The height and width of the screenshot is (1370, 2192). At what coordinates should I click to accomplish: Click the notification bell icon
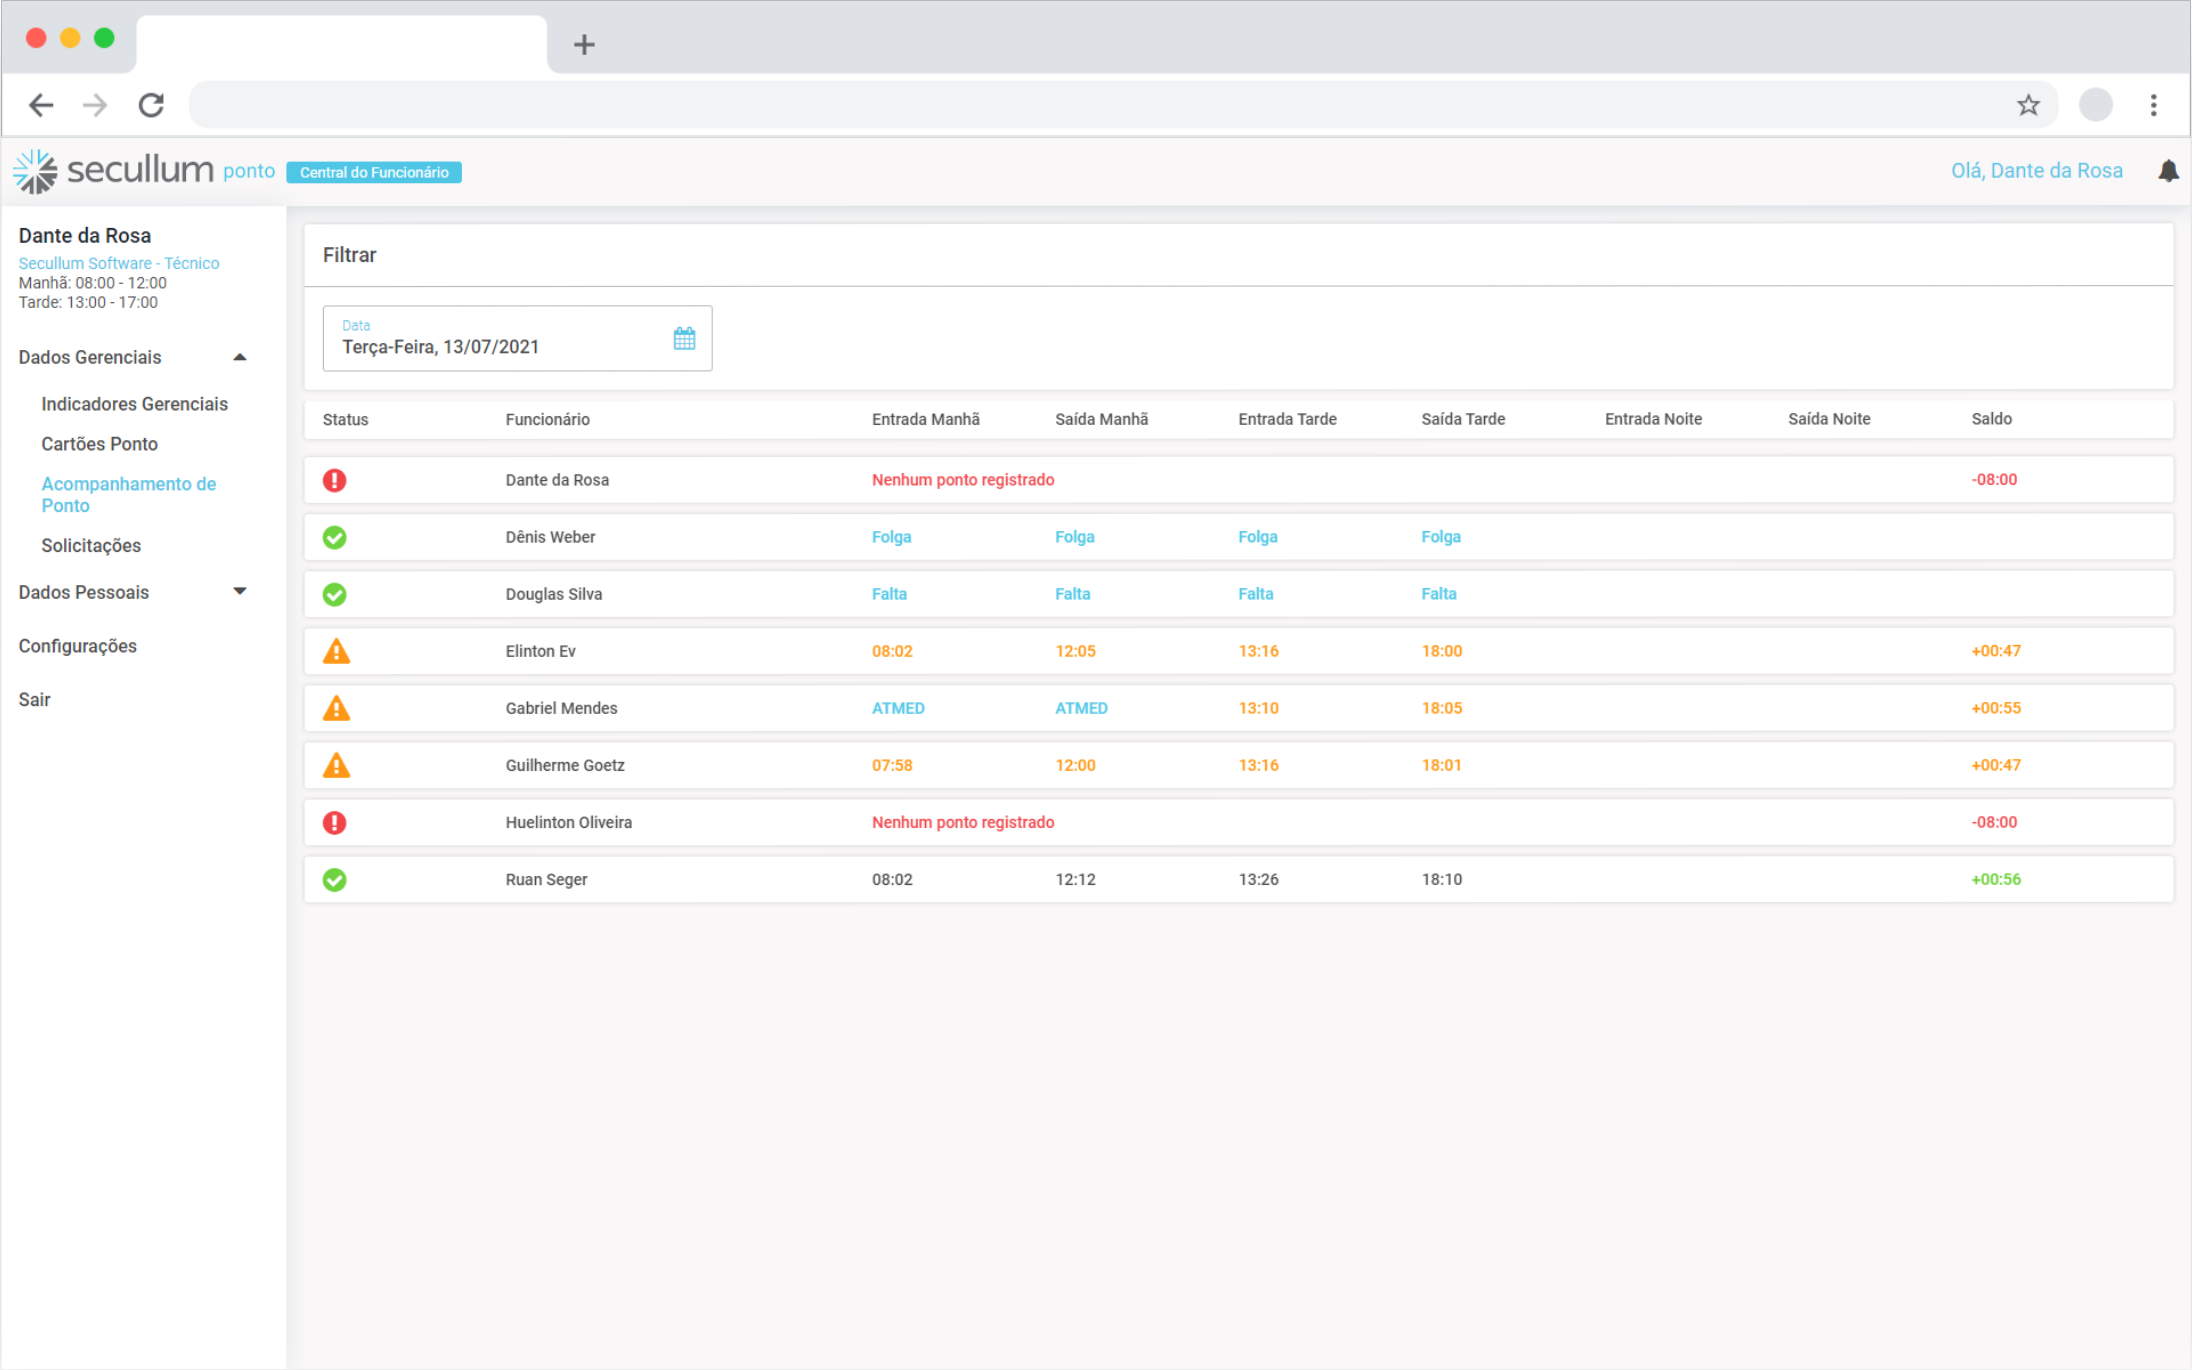(x=2167, y=171)
